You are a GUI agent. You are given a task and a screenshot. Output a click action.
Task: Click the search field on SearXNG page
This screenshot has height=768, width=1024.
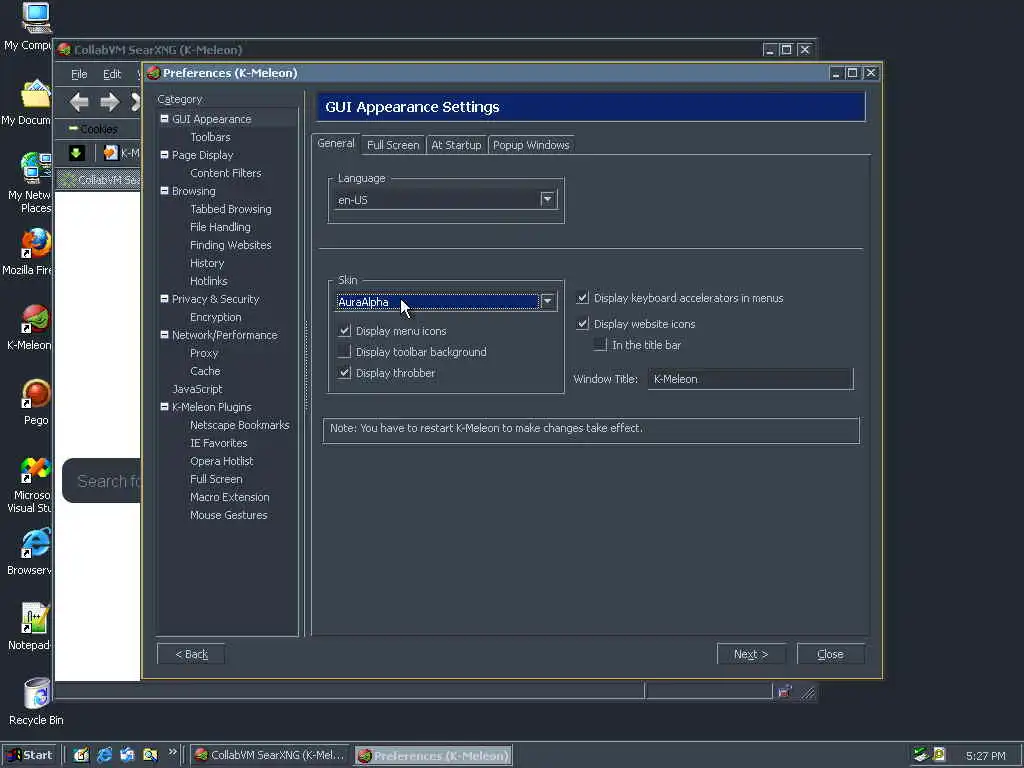click(101, 481)
